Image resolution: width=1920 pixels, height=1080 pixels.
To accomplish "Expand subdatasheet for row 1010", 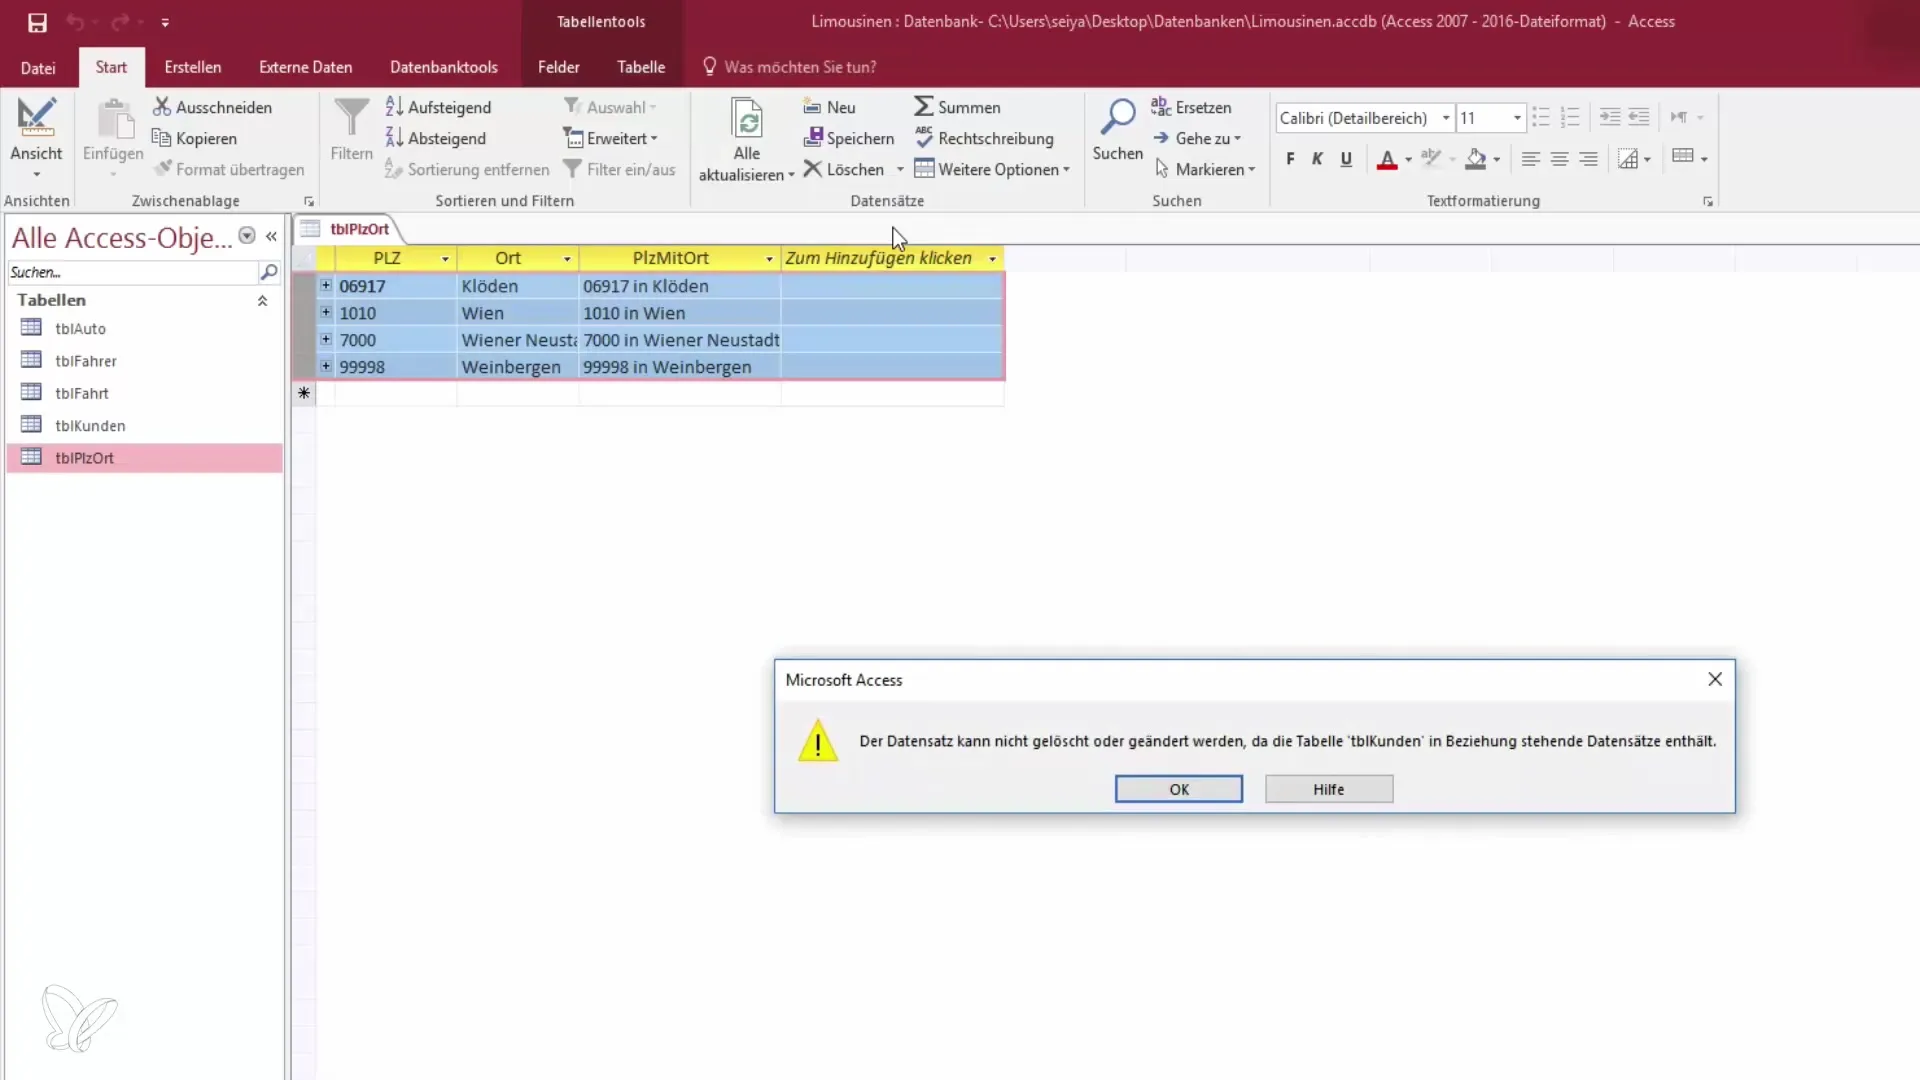I will [x=325, y=312].
